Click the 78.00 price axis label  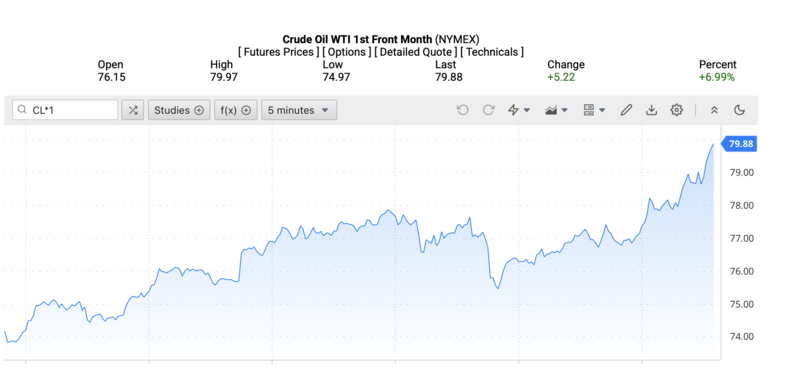click(x=741, y=206)
